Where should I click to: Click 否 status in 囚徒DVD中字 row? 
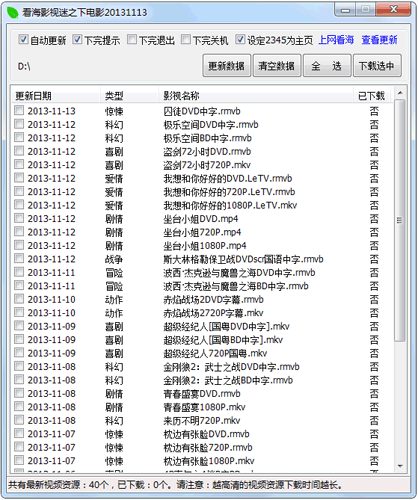pos(374,111)
